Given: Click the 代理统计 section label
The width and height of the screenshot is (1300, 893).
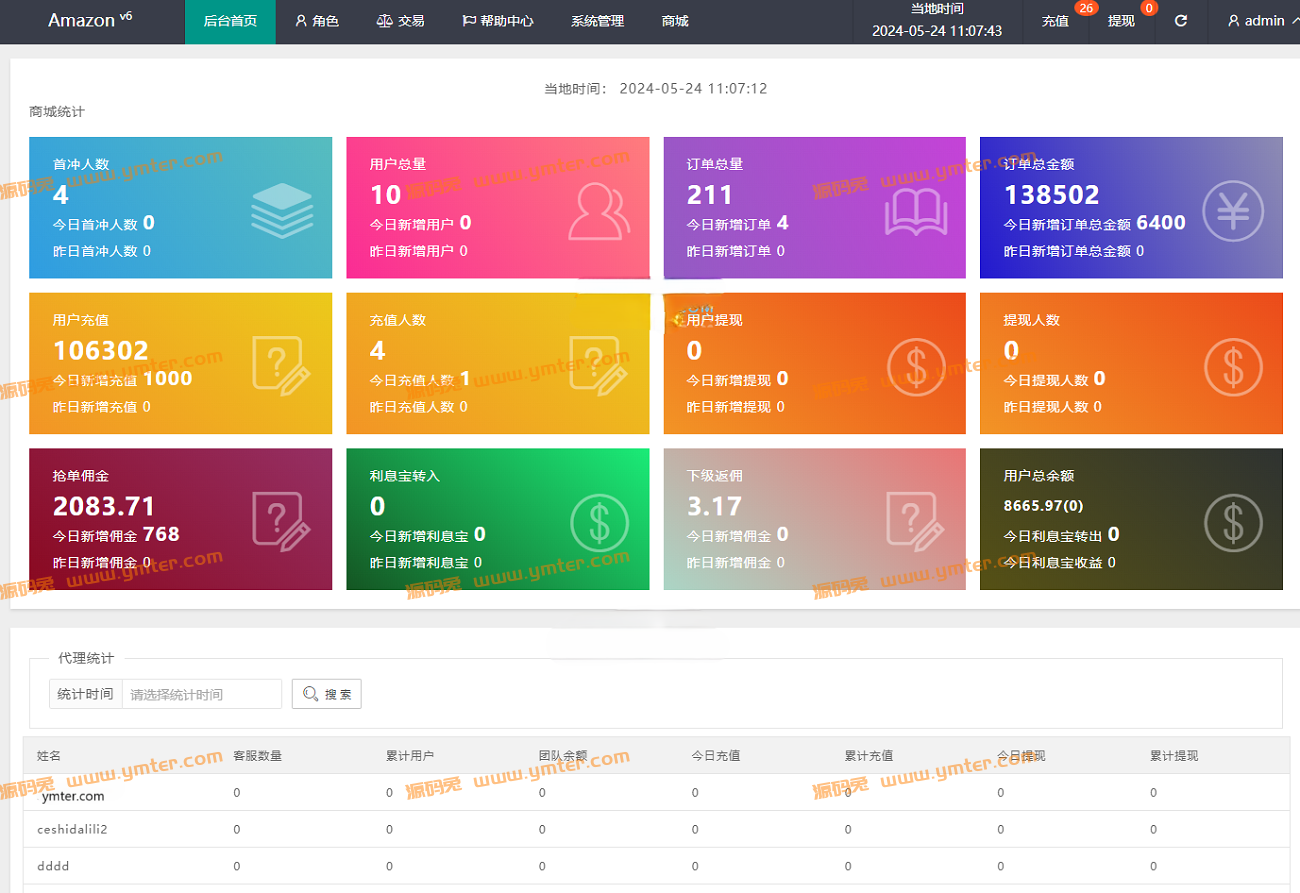Looking at the screenshot, I should 86,658.
